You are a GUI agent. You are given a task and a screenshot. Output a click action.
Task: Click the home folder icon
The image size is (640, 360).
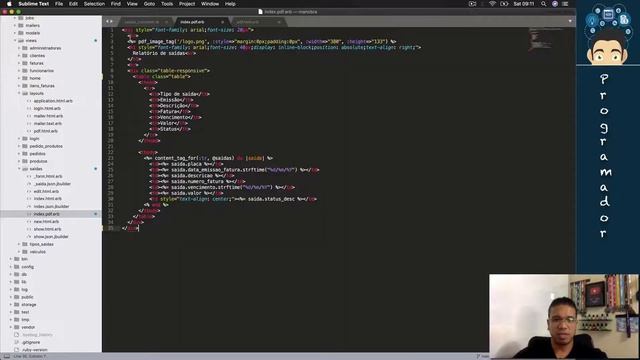tap(25, 78)
